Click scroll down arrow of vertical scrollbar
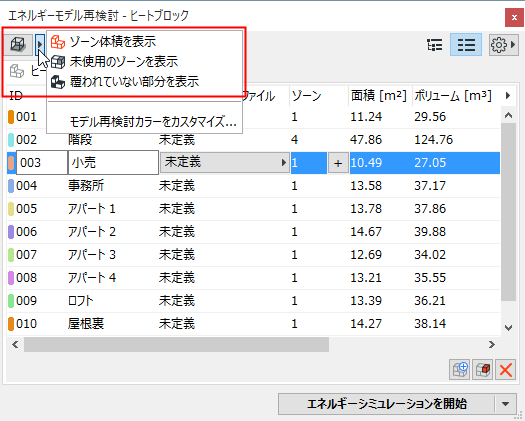The image size is (525, 421). [508, 328]
